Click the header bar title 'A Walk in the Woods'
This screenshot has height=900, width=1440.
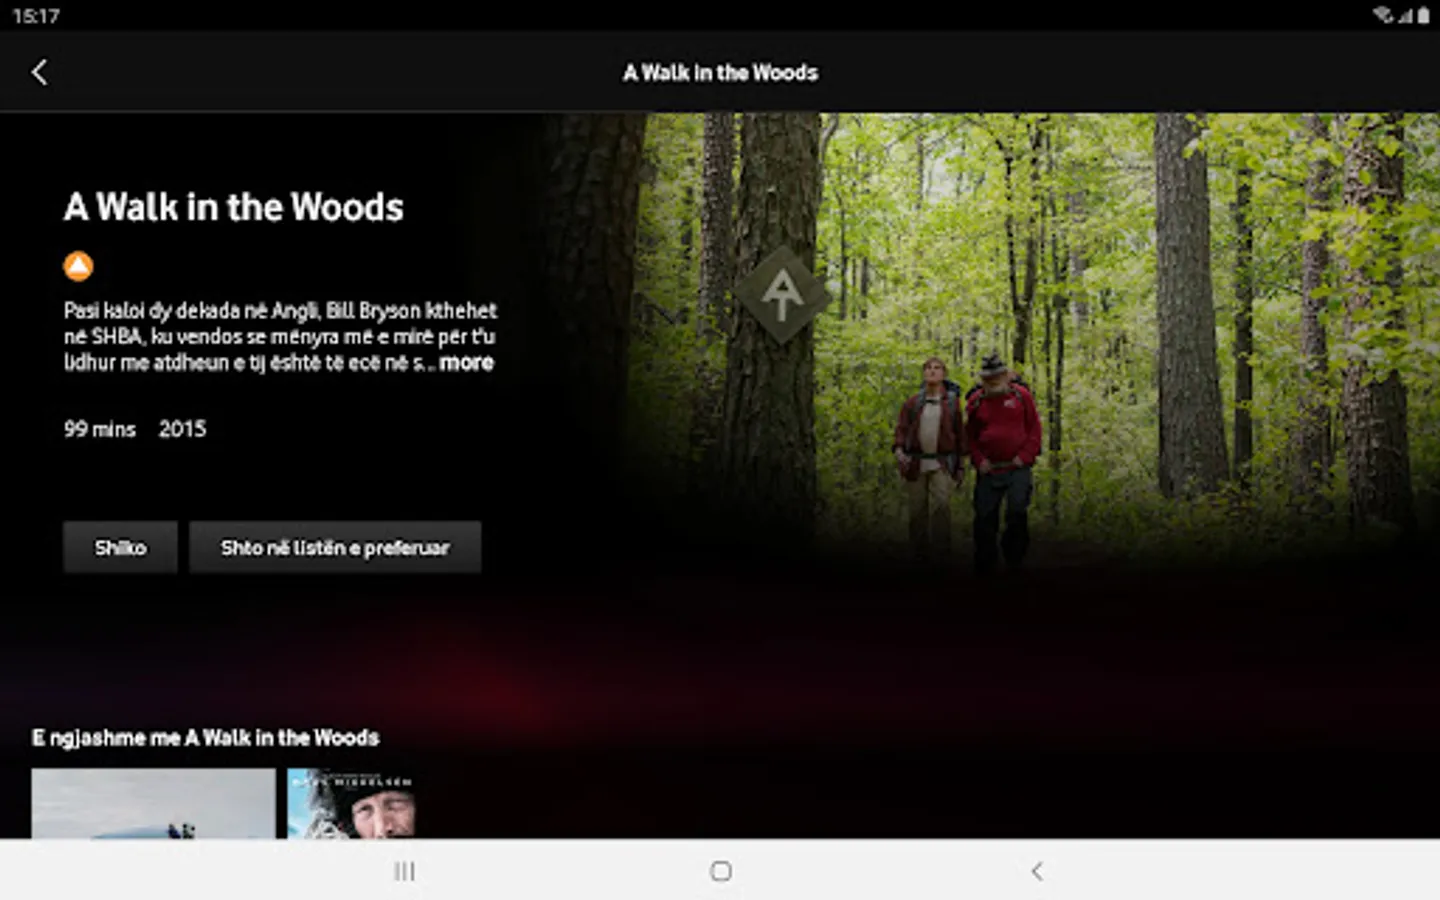[720, 72]
